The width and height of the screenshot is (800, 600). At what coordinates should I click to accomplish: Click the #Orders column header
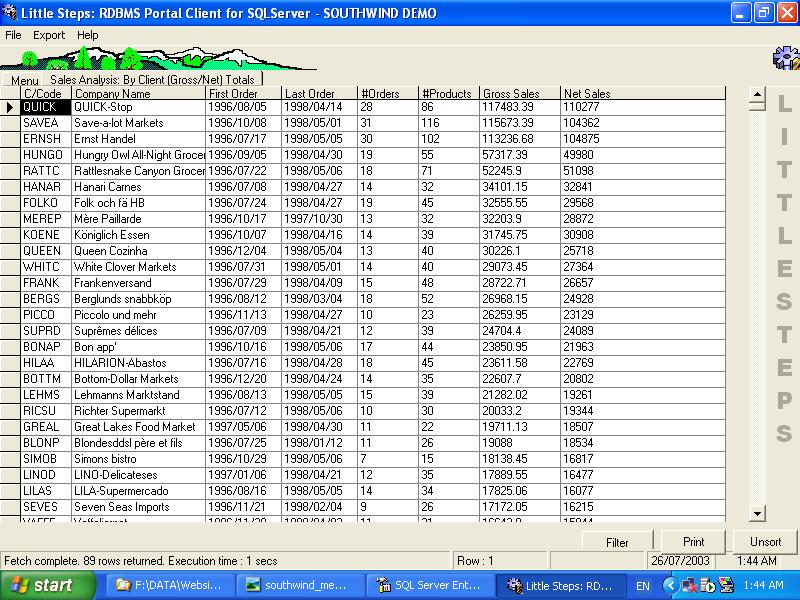(x=388, y=93)
